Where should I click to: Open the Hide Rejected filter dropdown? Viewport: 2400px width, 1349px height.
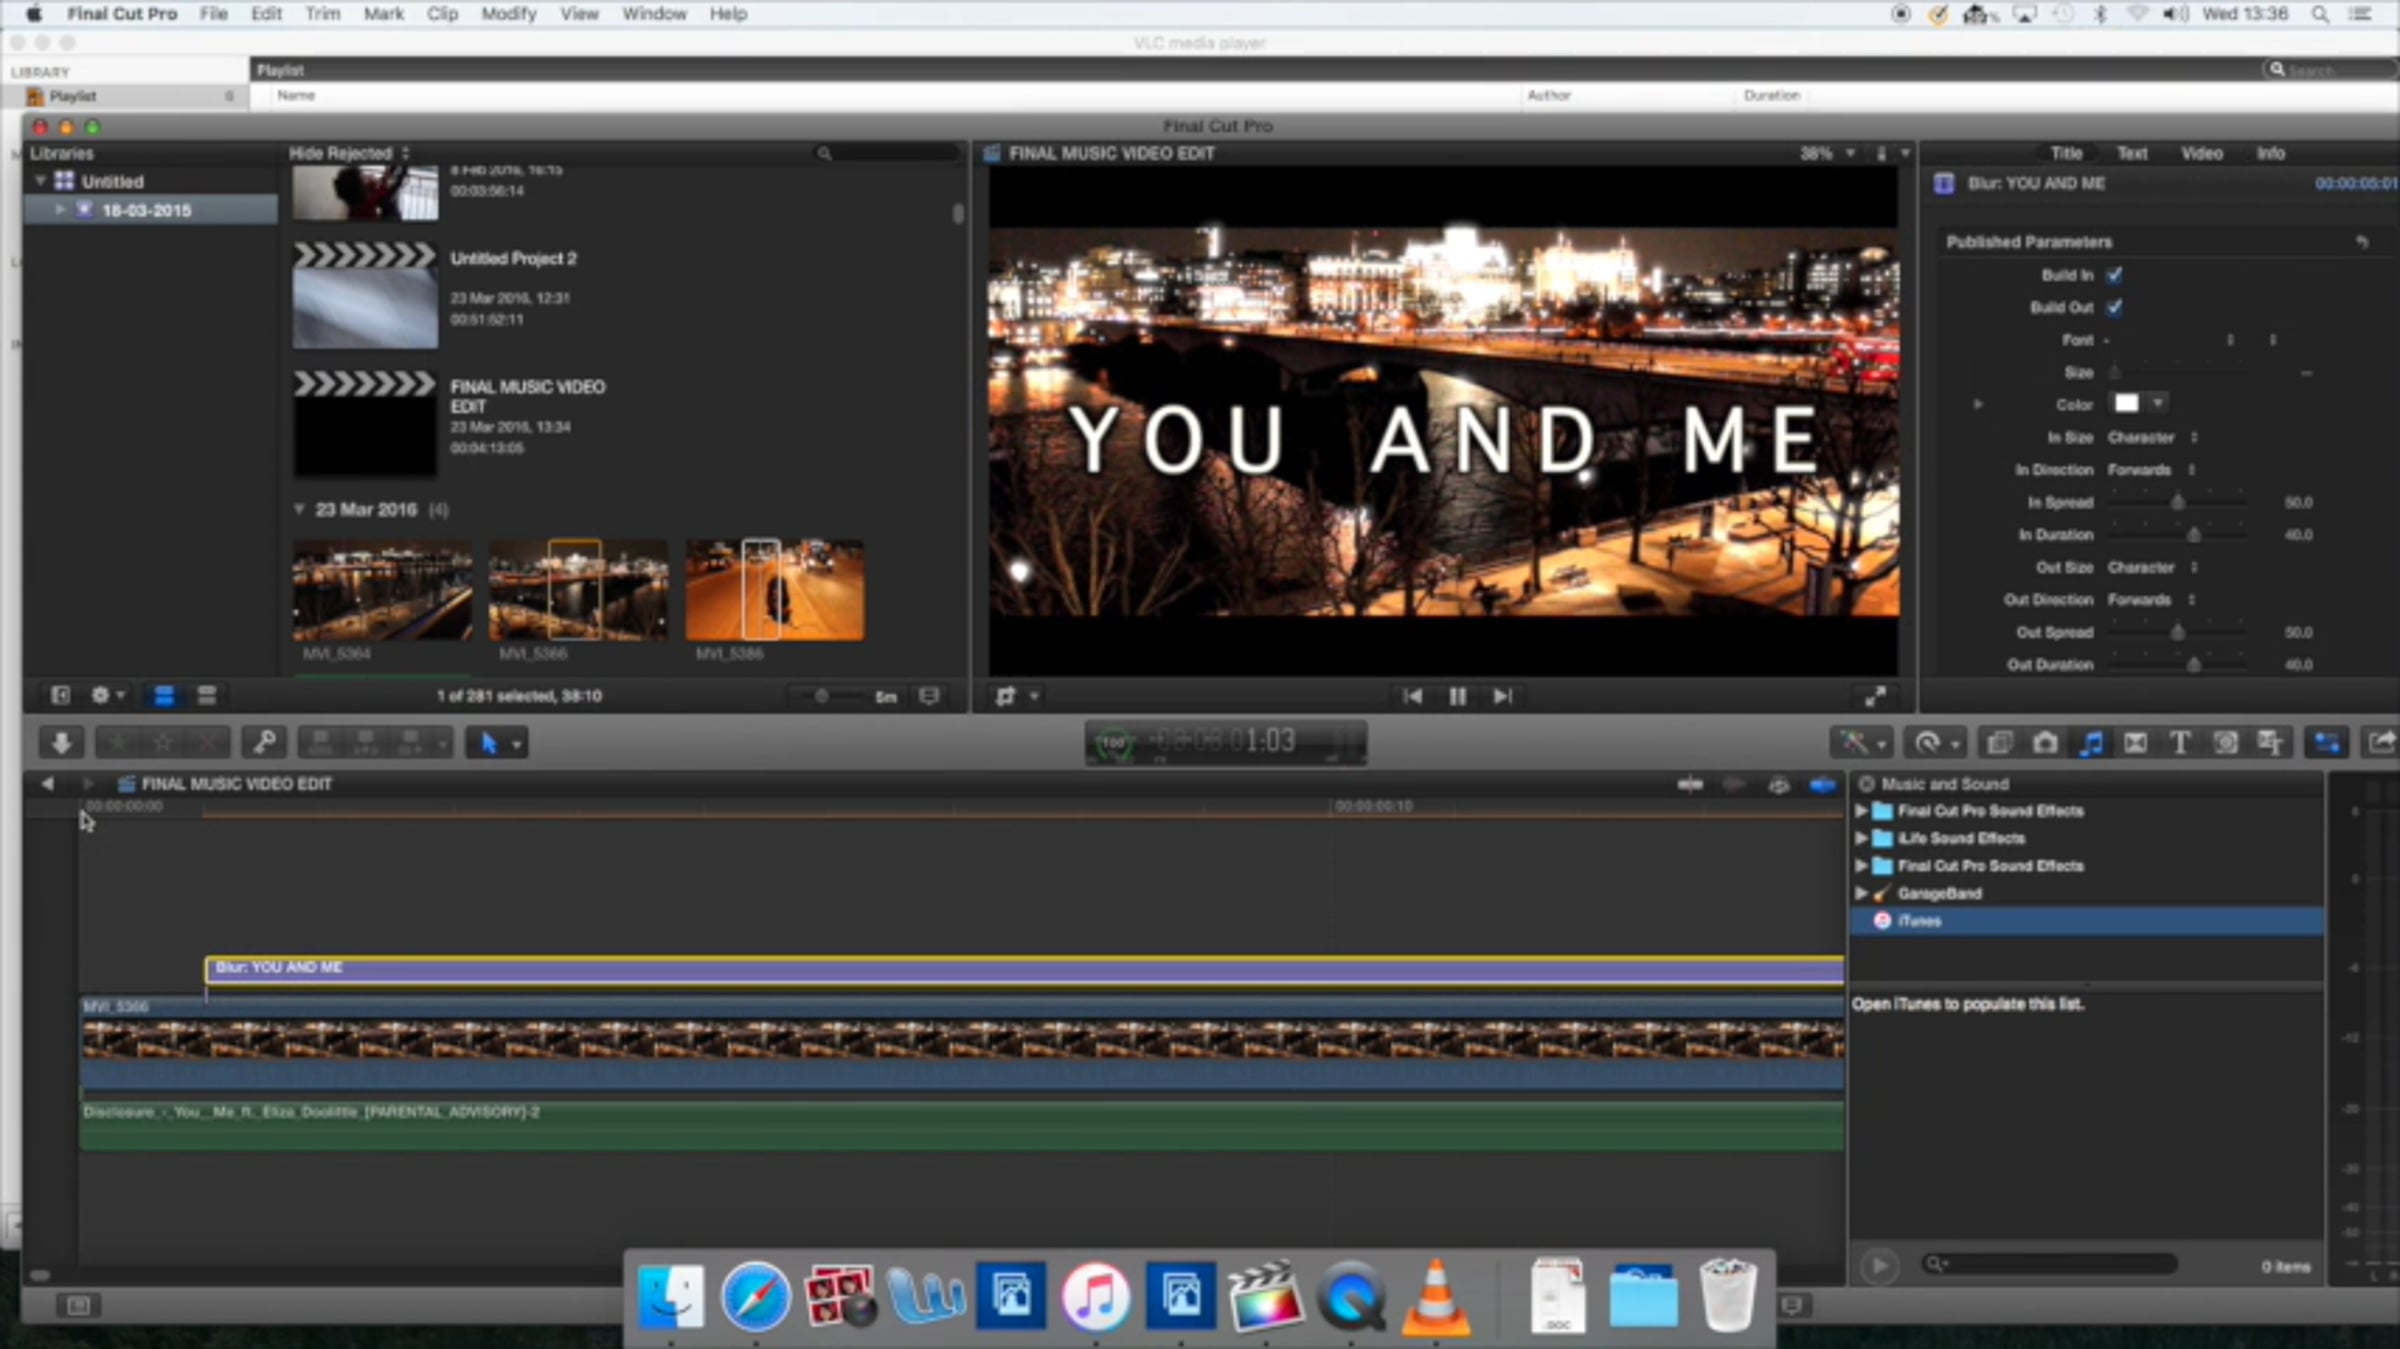point(348,153)
